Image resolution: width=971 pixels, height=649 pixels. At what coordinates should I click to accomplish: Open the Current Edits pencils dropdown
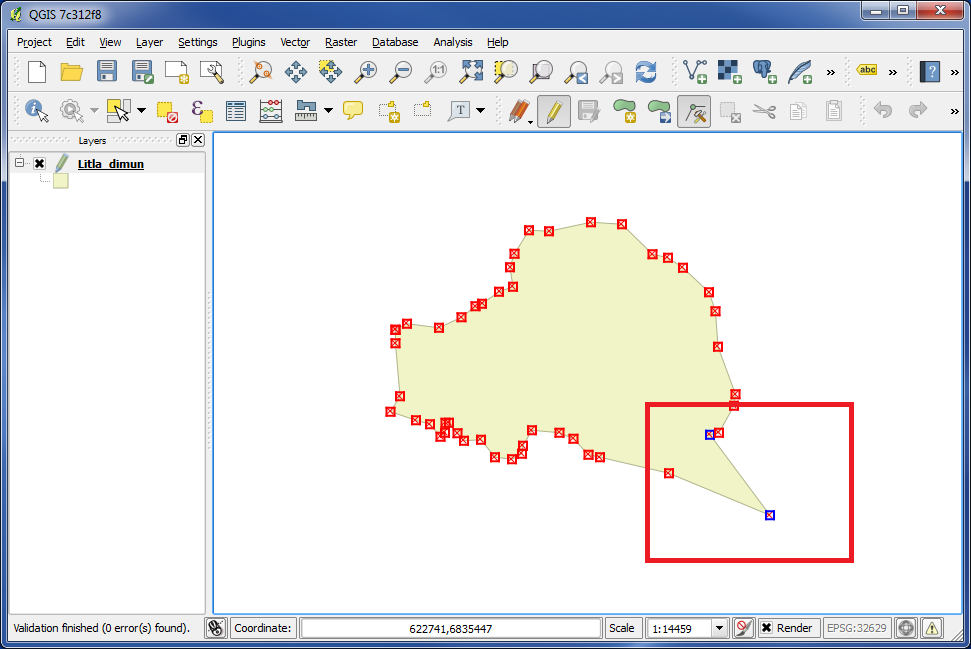pyautogui.click(x=530, y=121)
